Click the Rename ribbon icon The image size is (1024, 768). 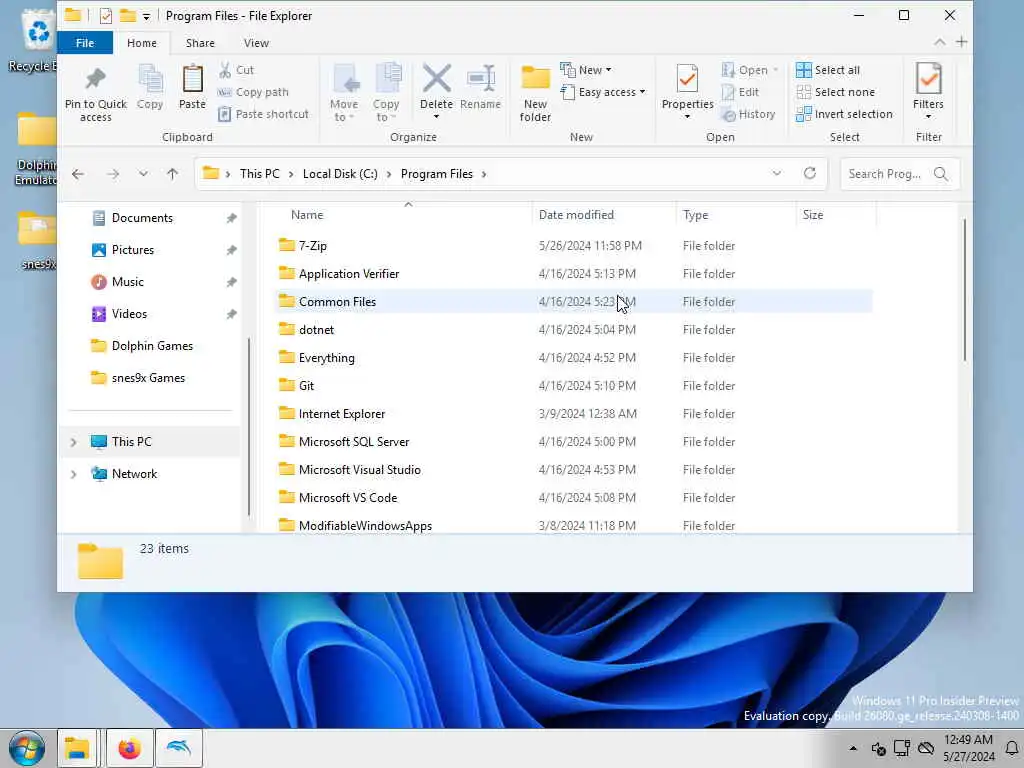[x=481, y=78]
